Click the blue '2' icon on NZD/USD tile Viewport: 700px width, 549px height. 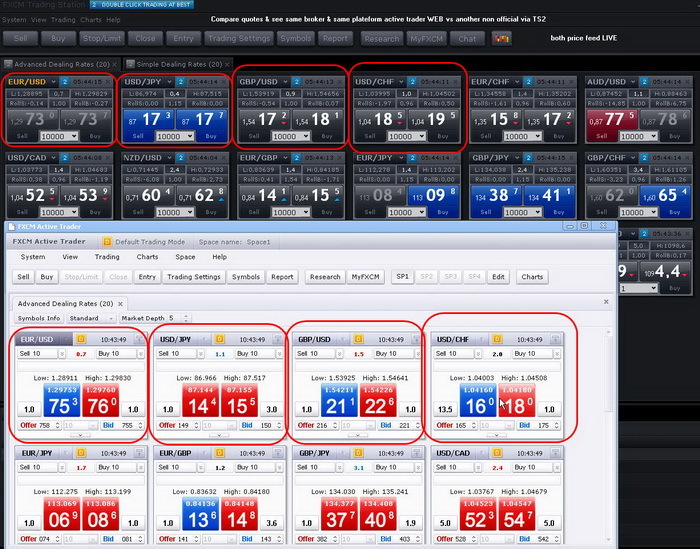coord(180,158)
